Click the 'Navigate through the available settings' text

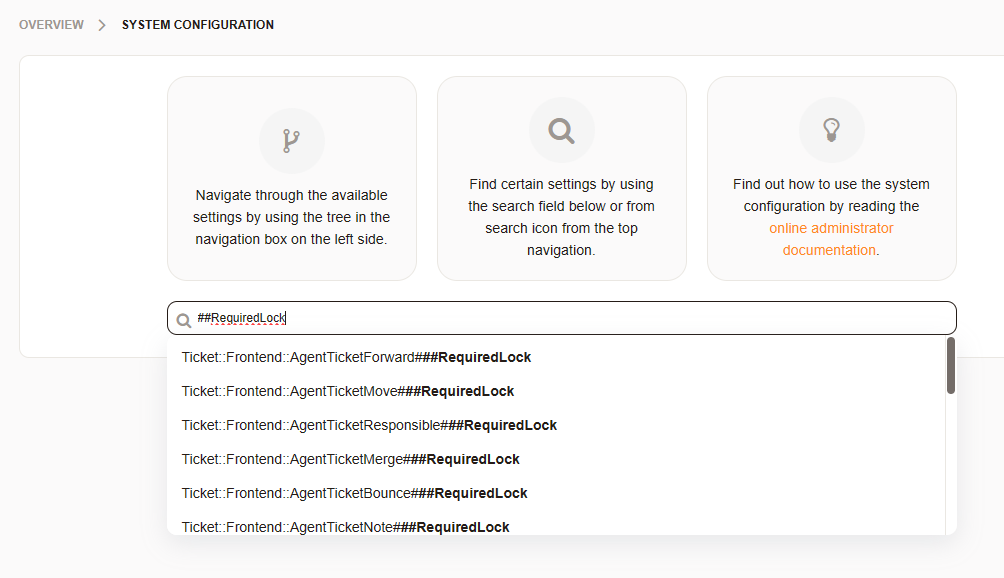[291, 217]
